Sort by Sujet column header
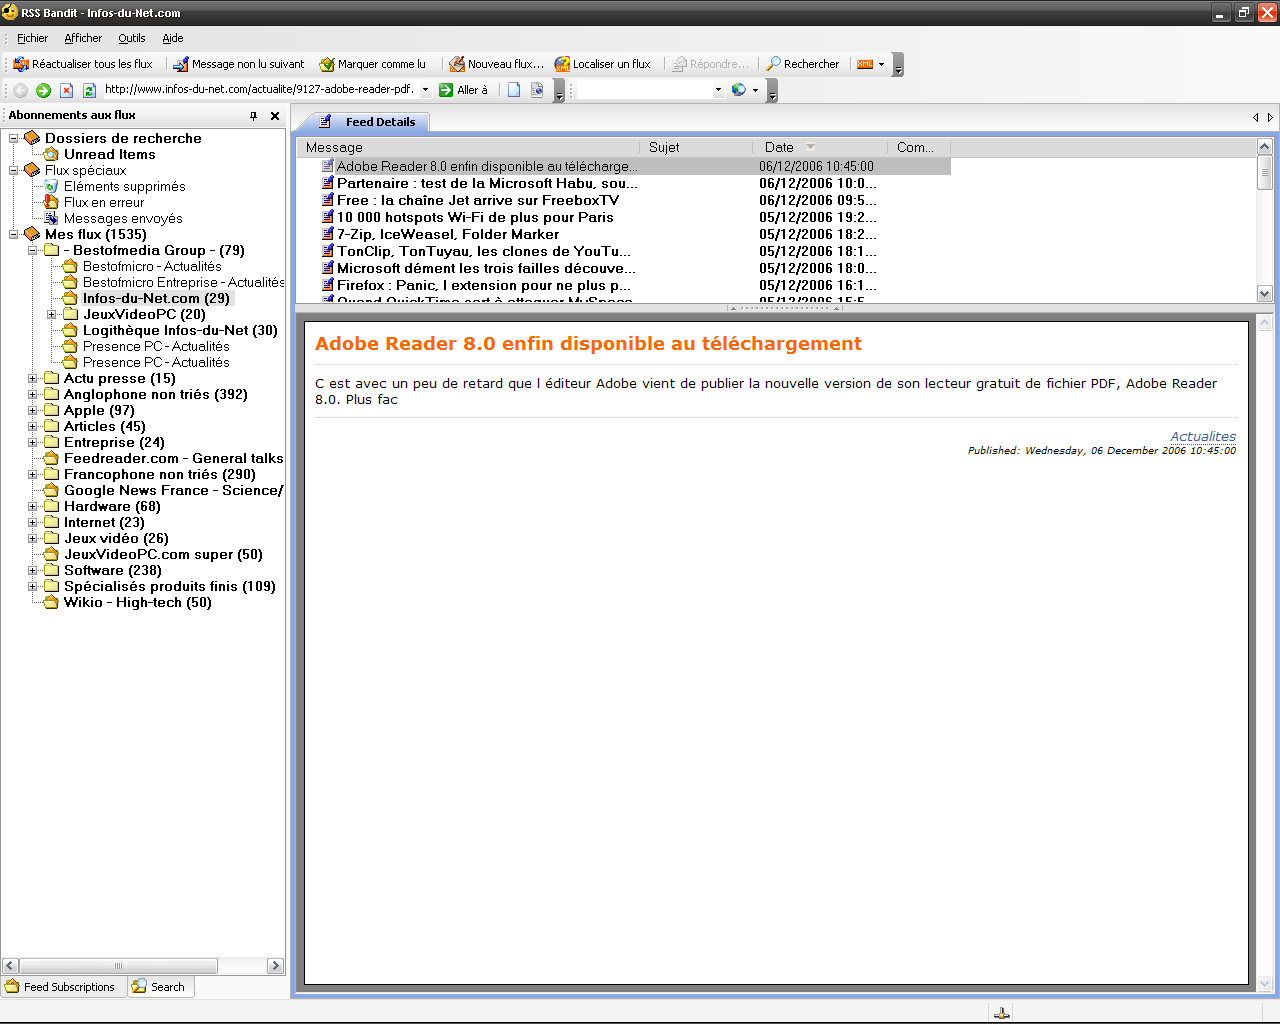Screen dimensions: 1280x1024 coord(697,148)
